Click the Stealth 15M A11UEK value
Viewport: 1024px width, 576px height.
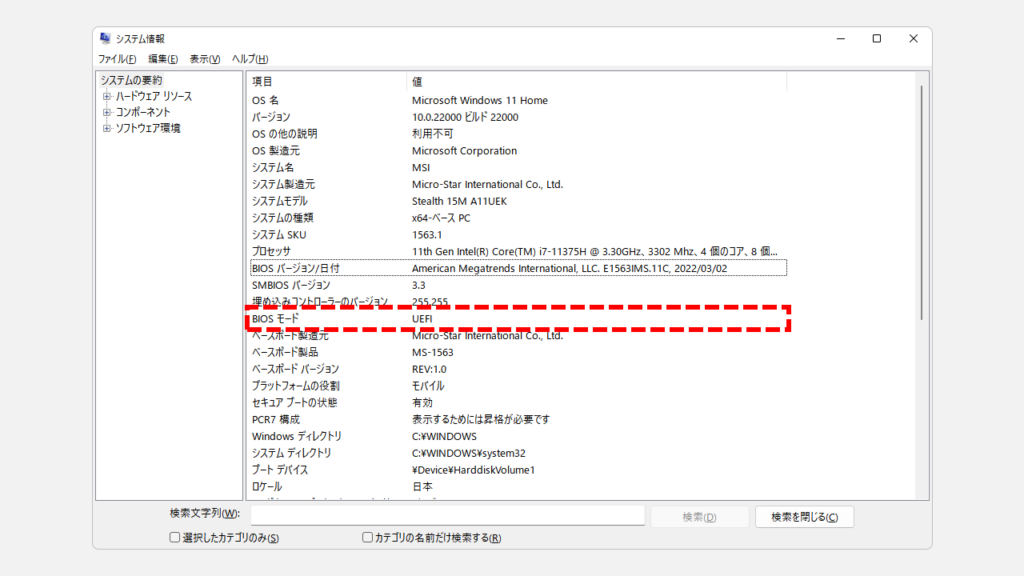459,201
